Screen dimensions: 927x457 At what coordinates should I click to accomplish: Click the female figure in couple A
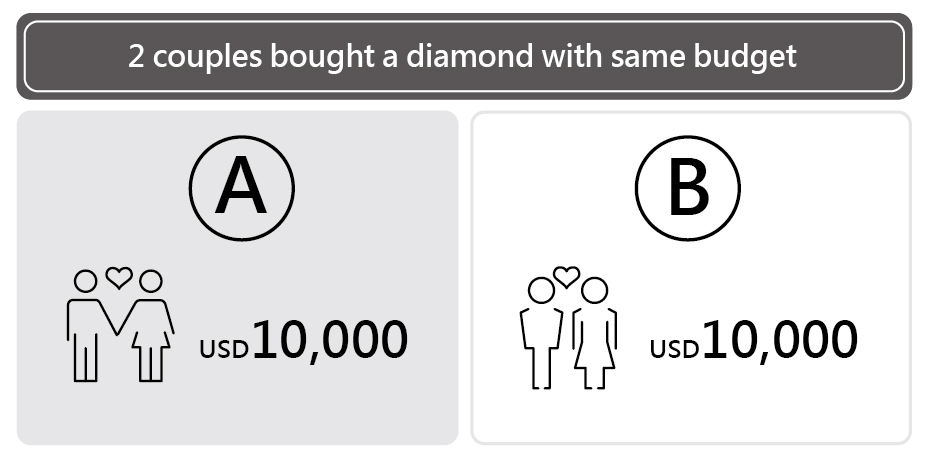pos(150,326)
